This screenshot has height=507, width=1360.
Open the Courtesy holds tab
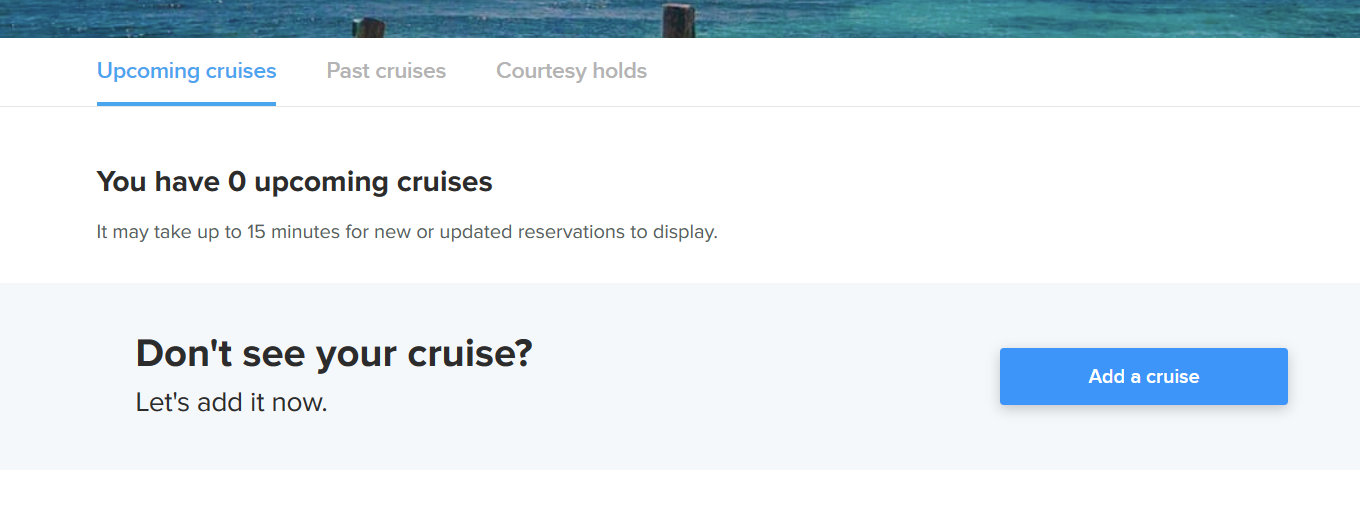tap(571, 71)
